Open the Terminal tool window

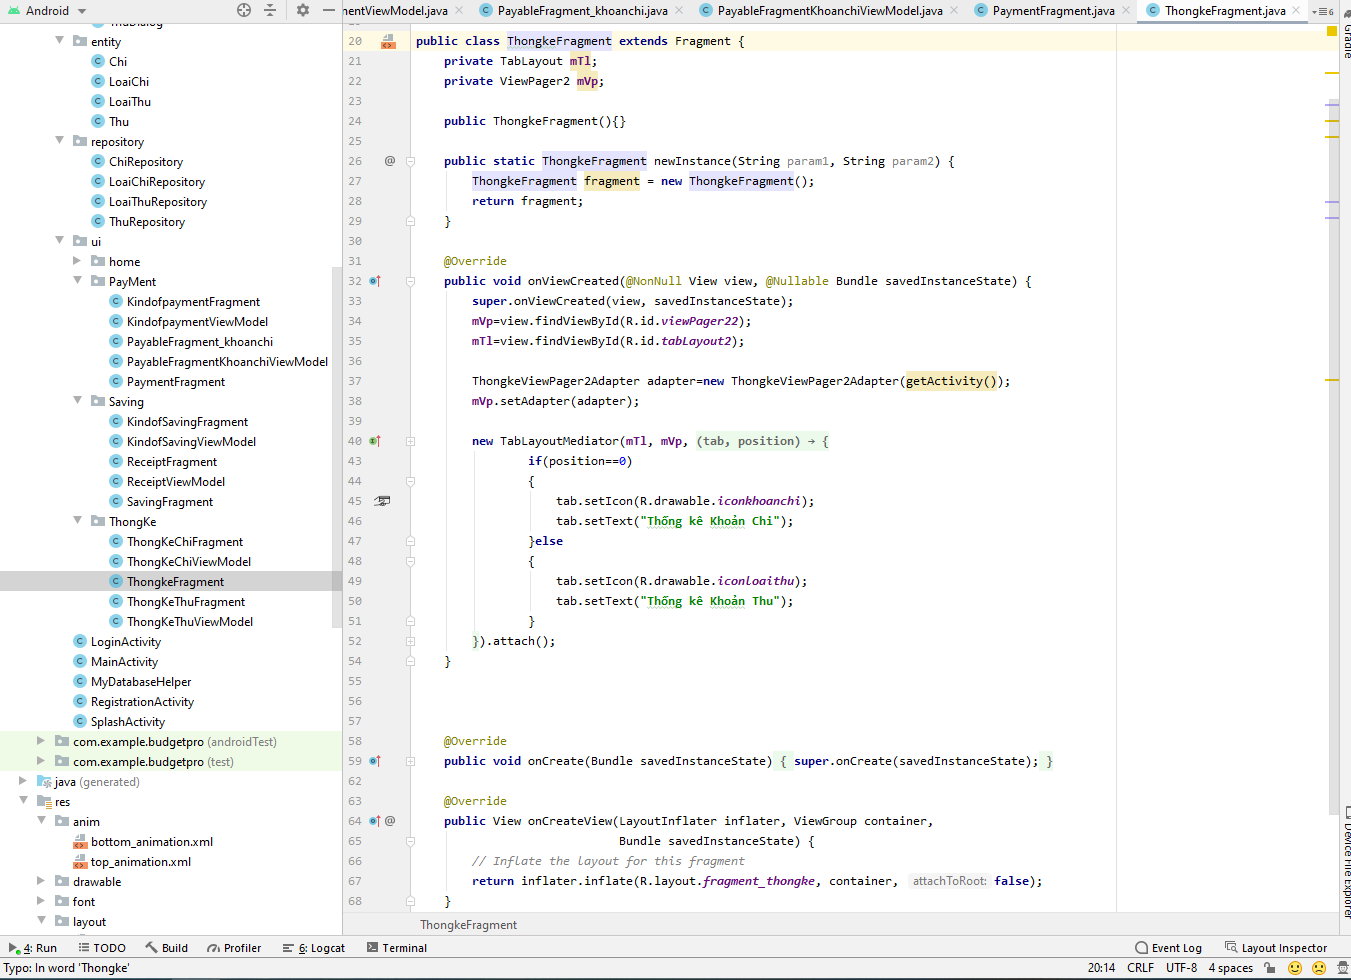tap(397, 948)
